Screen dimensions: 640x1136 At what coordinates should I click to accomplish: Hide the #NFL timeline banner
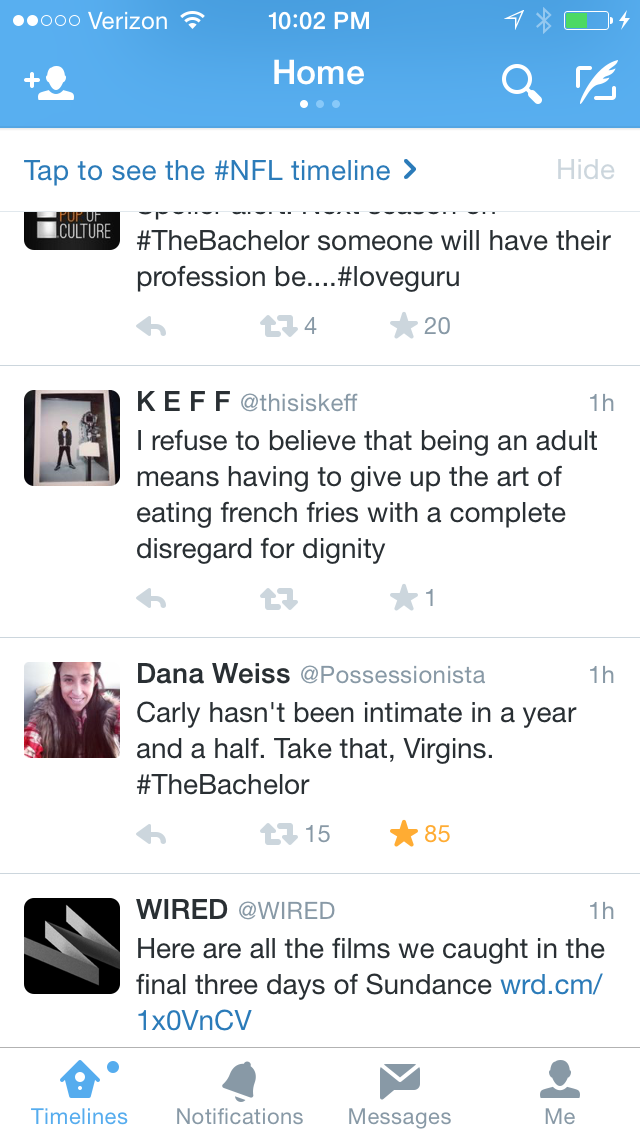coord(585,170)
